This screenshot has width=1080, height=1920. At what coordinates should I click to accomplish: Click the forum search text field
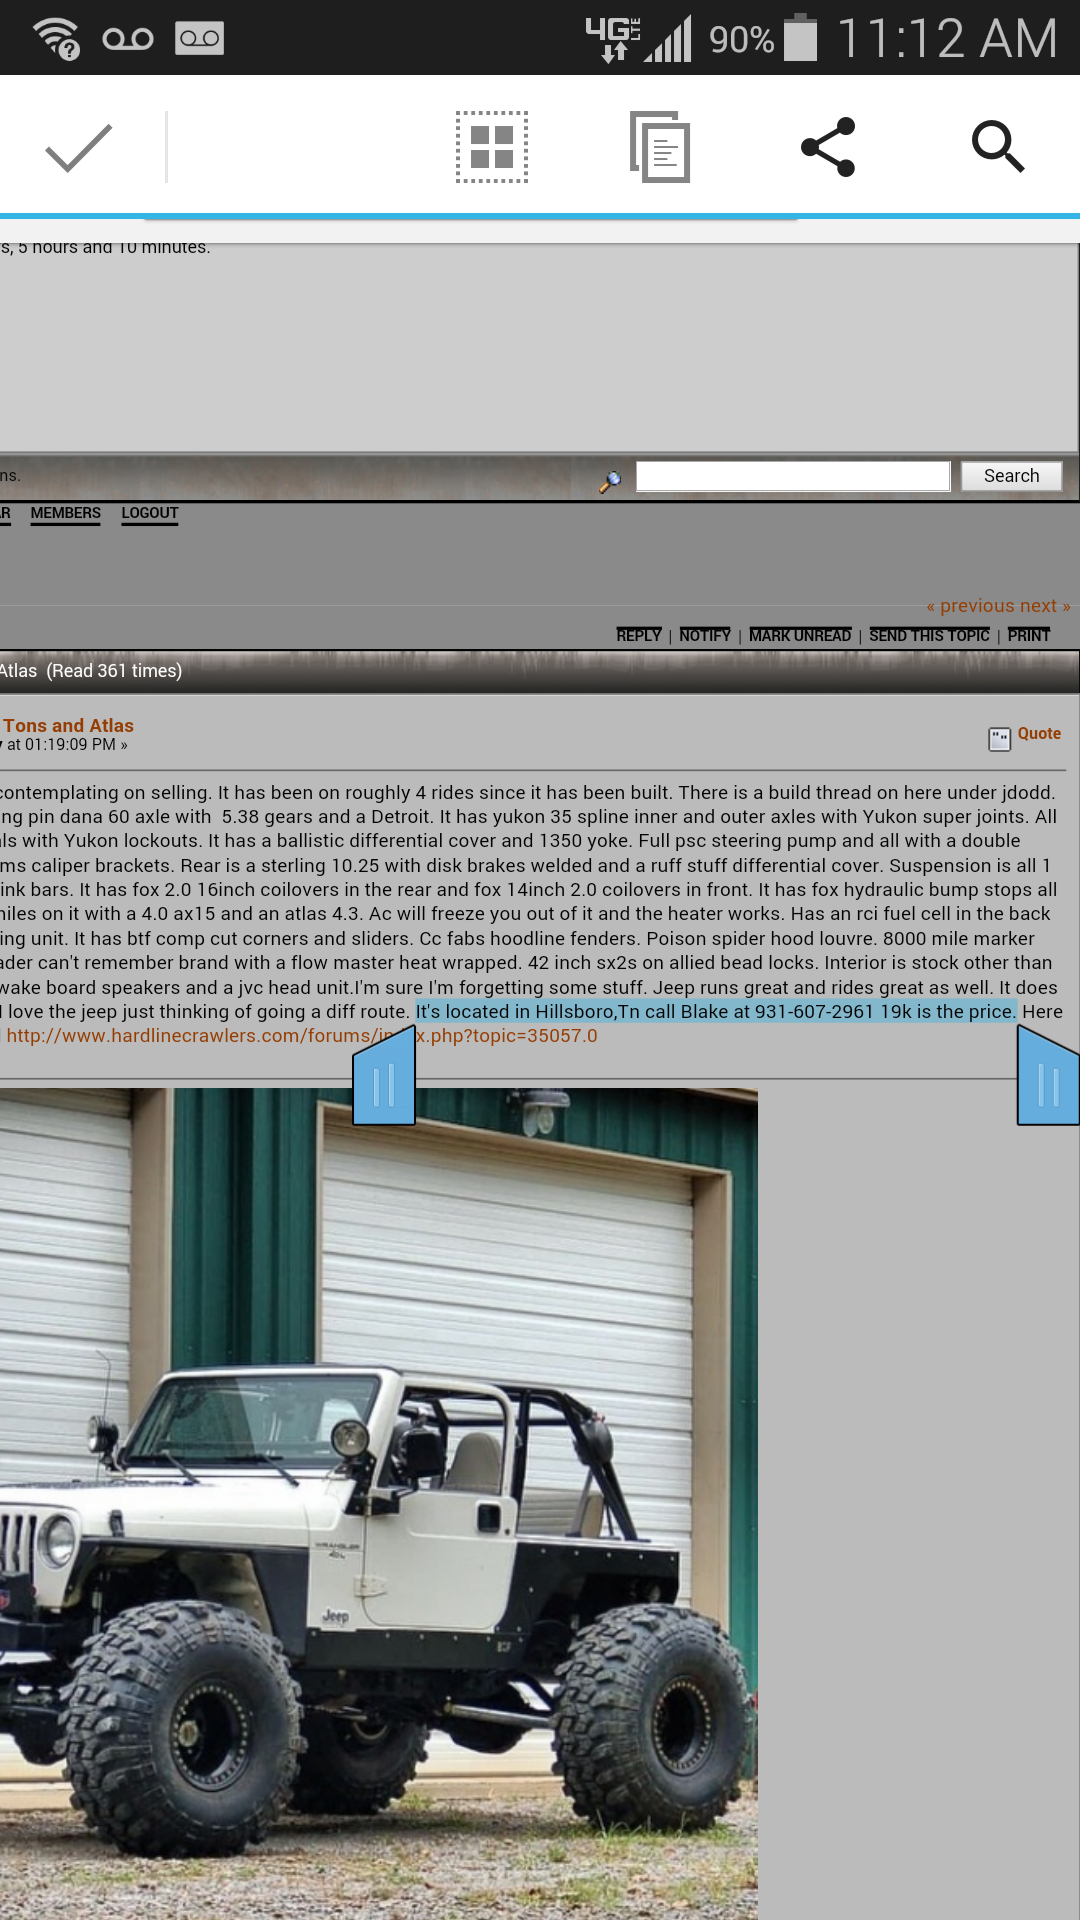(792, 476)
